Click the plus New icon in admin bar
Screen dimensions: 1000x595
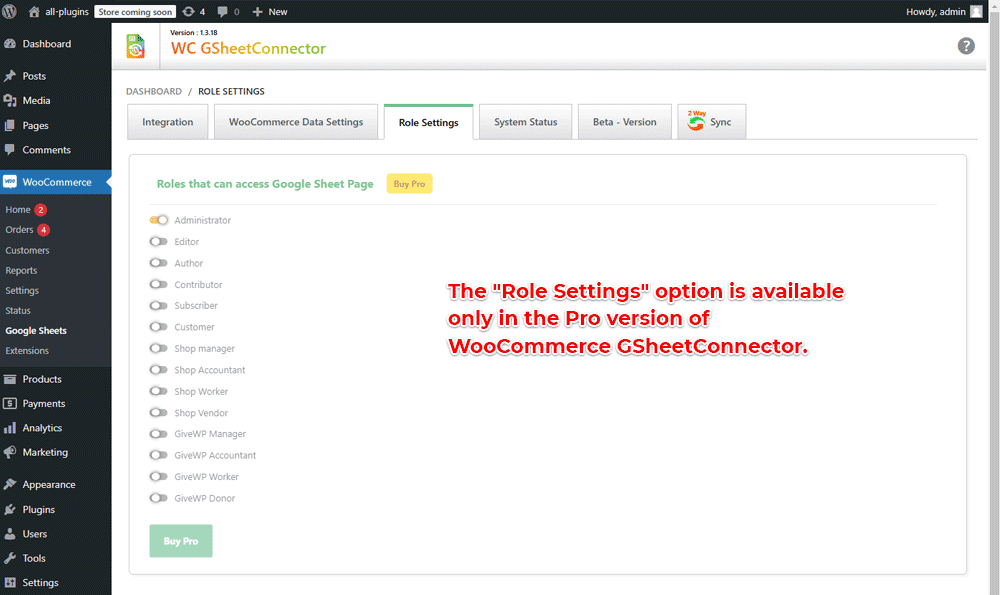click(258, 11)
